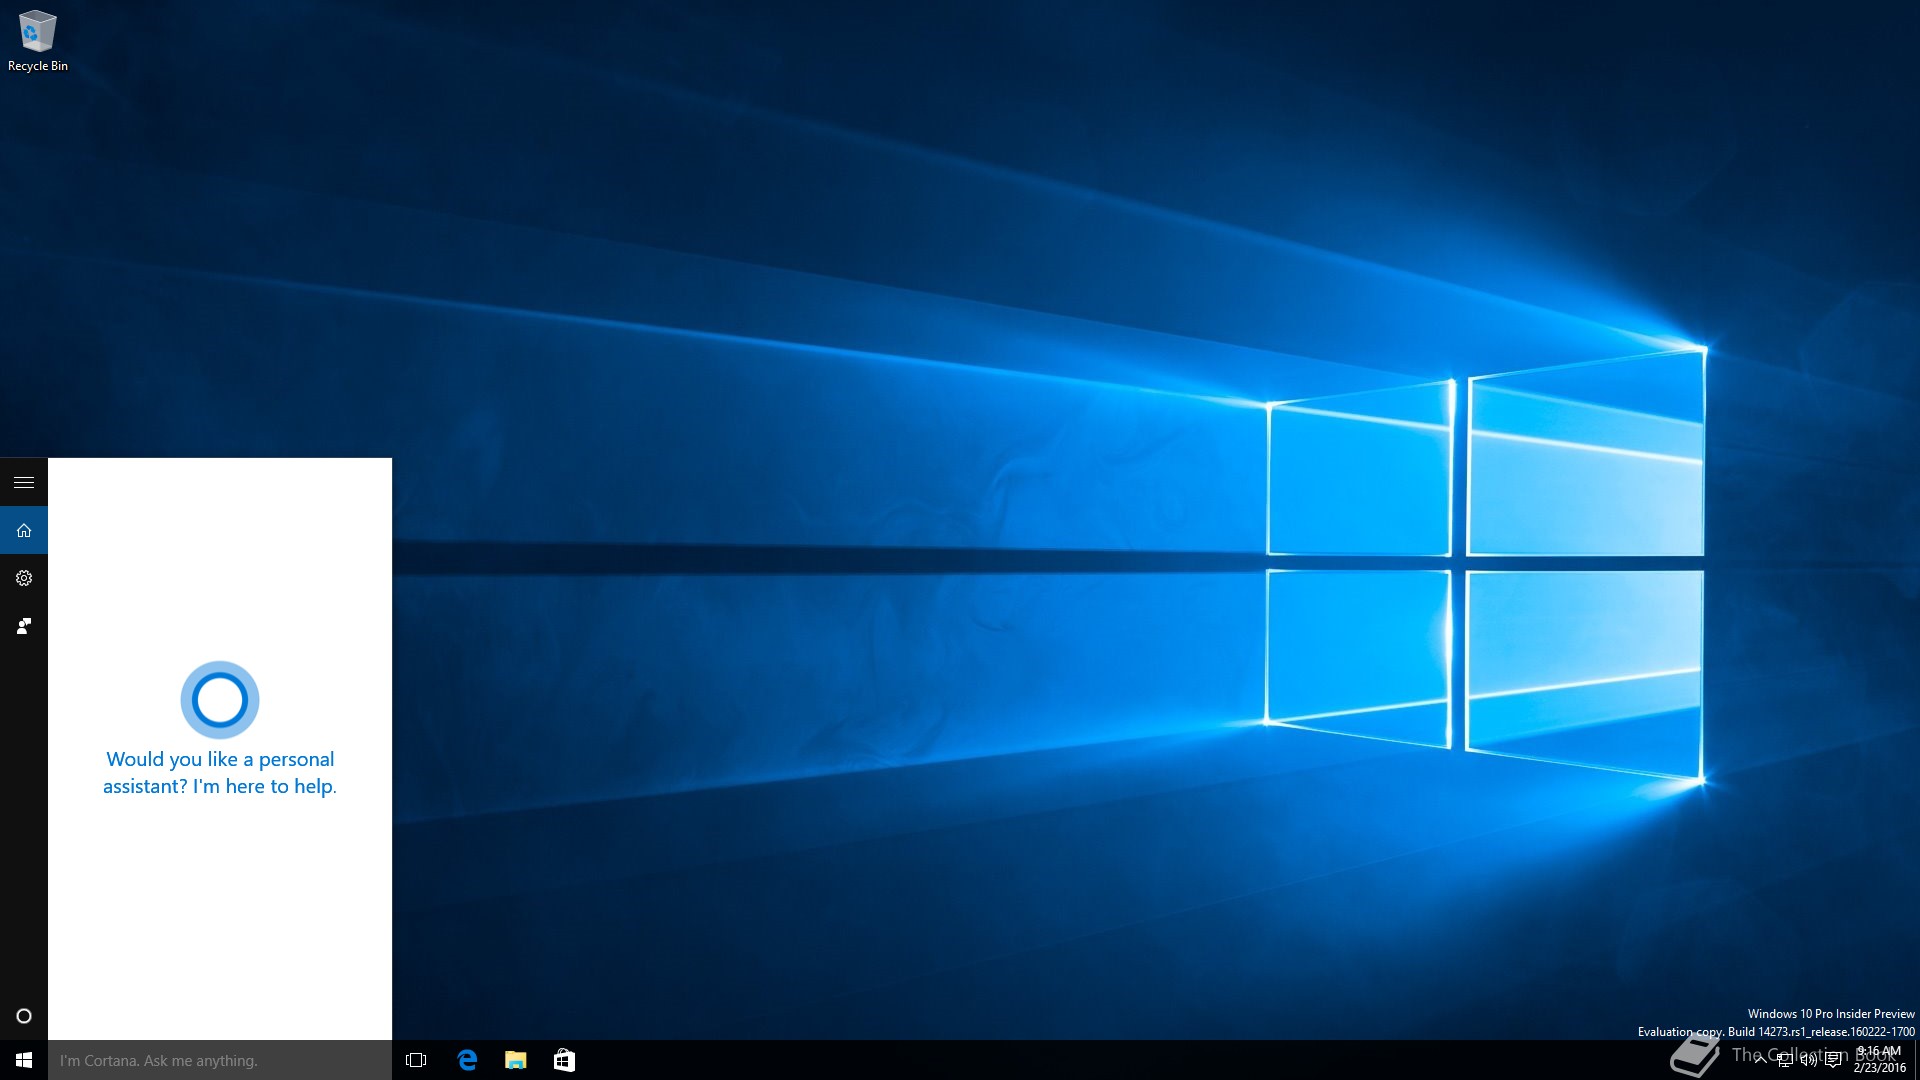Open the Action Center notification icon
Image resolution: width=1920 pixels, height=1080 pixels.
point(1833,1060)
